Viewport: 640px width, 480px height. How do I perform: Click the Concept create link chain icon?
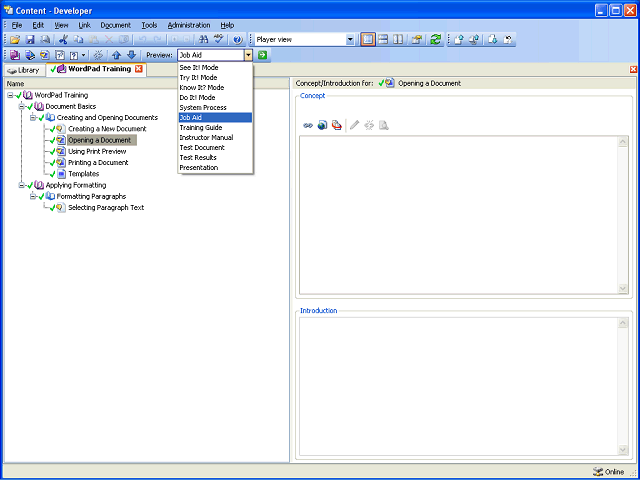[x=308, y=125]
